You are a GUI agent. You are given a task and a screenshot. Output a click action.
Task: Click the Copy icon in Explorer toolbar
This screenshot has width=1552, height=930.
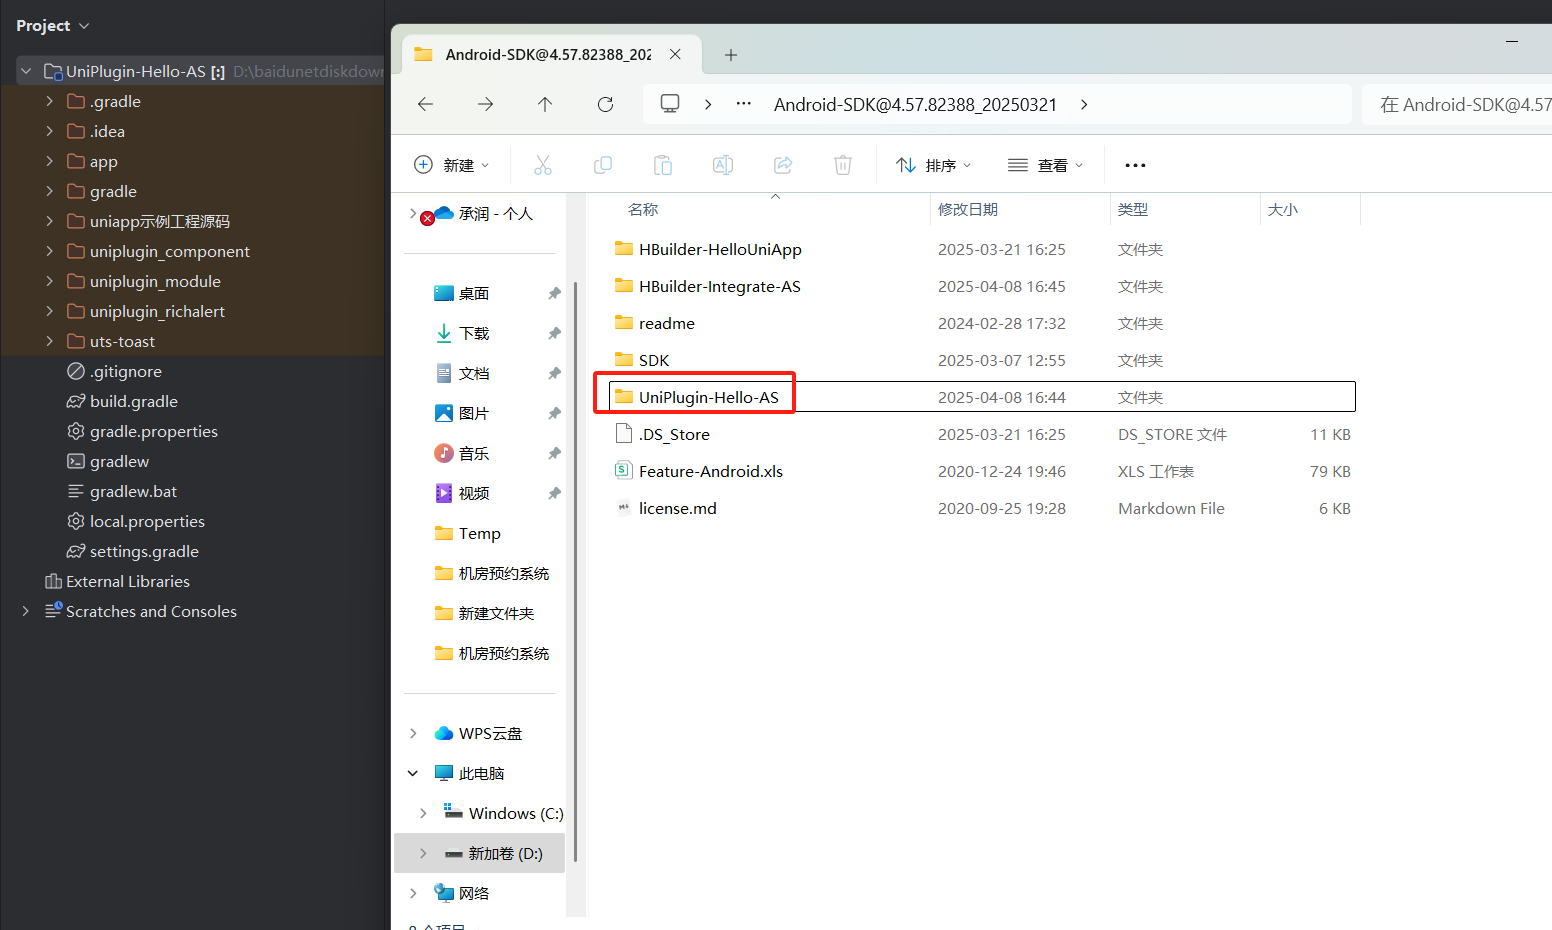click(603, 165)
